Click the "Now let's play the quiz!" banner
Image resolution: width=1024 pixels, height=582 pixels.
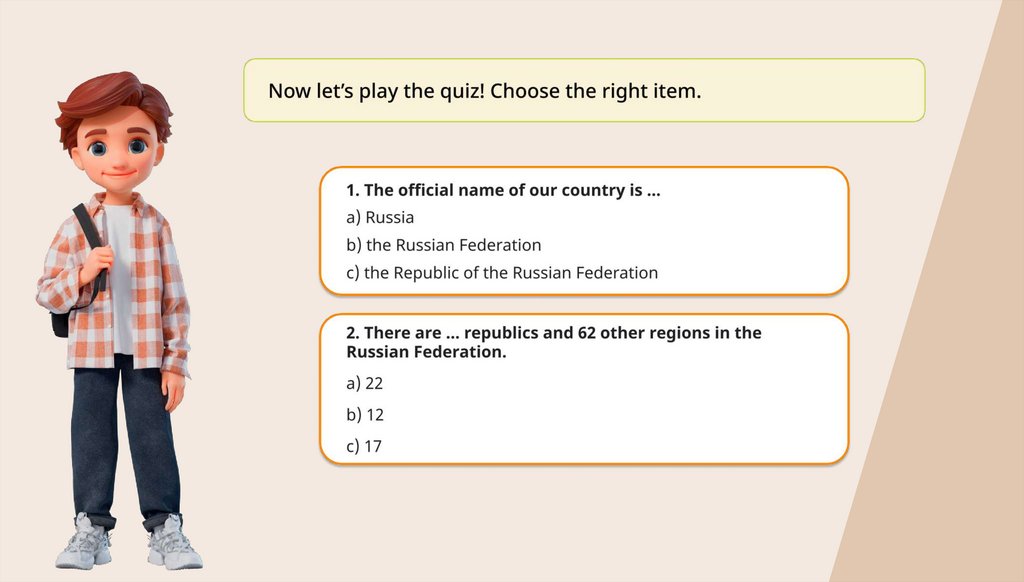(x=584, y=91)
